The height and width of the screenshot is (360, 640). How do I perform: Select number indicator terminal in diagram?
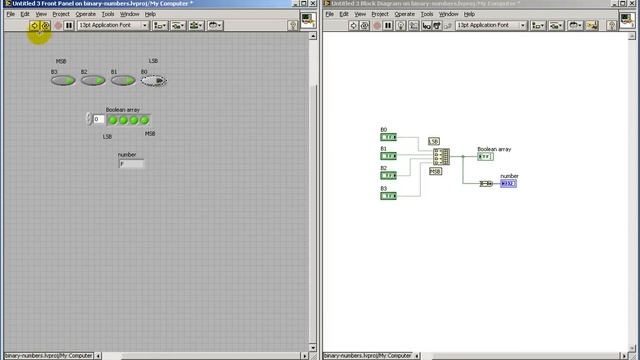[509, 184]
